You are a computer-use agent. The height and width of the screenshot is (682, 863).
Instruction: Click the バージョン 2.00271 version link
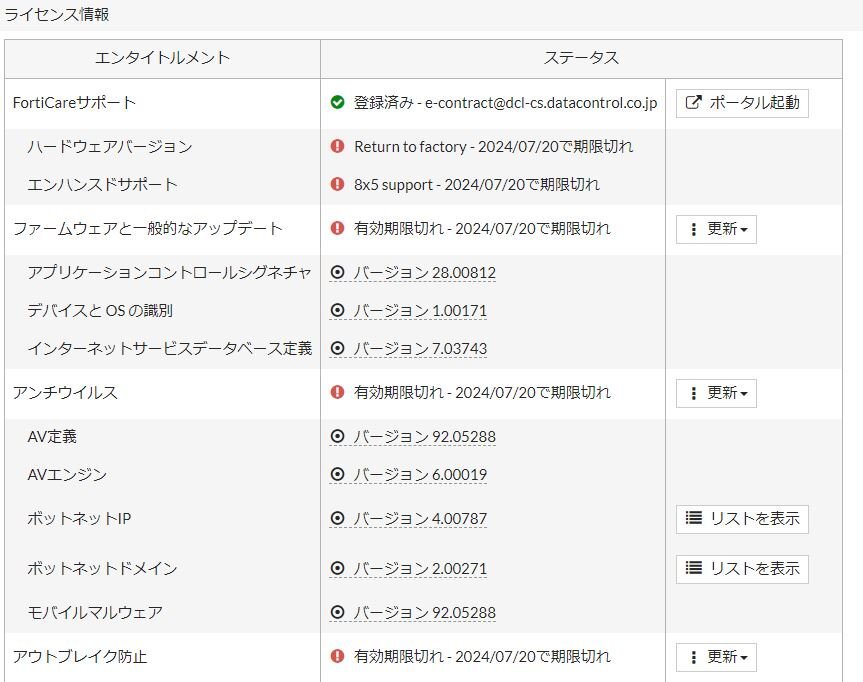tap(420, 569)
